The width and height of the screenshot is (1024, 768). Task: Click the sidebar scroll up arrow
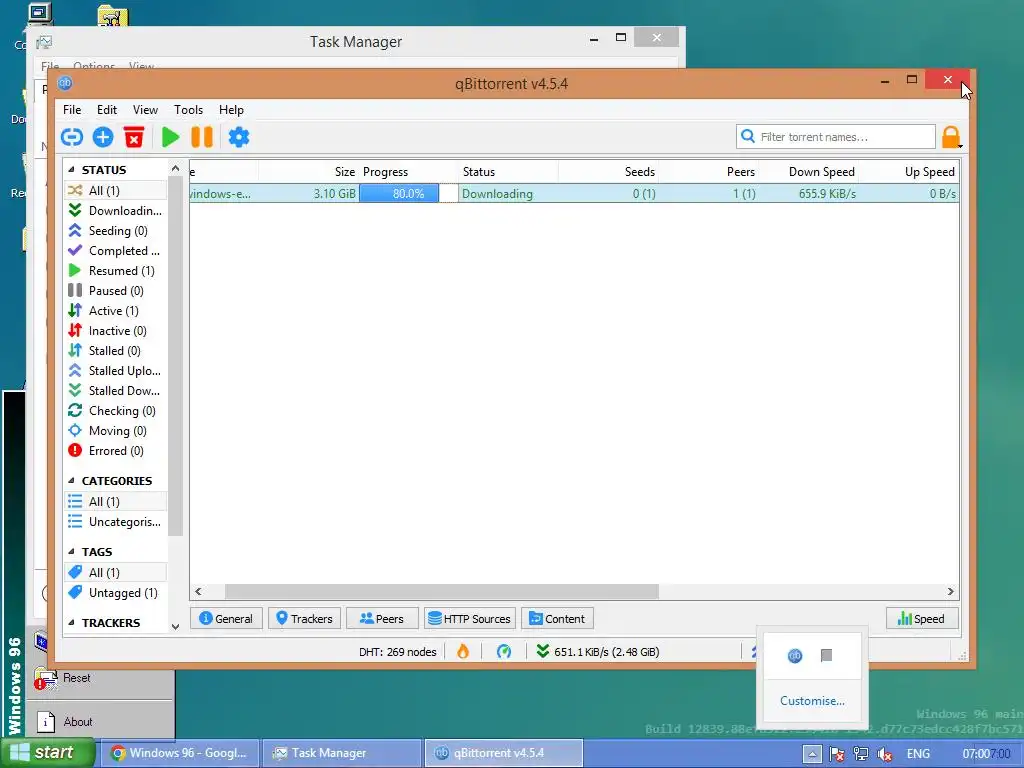click(175, 168)
